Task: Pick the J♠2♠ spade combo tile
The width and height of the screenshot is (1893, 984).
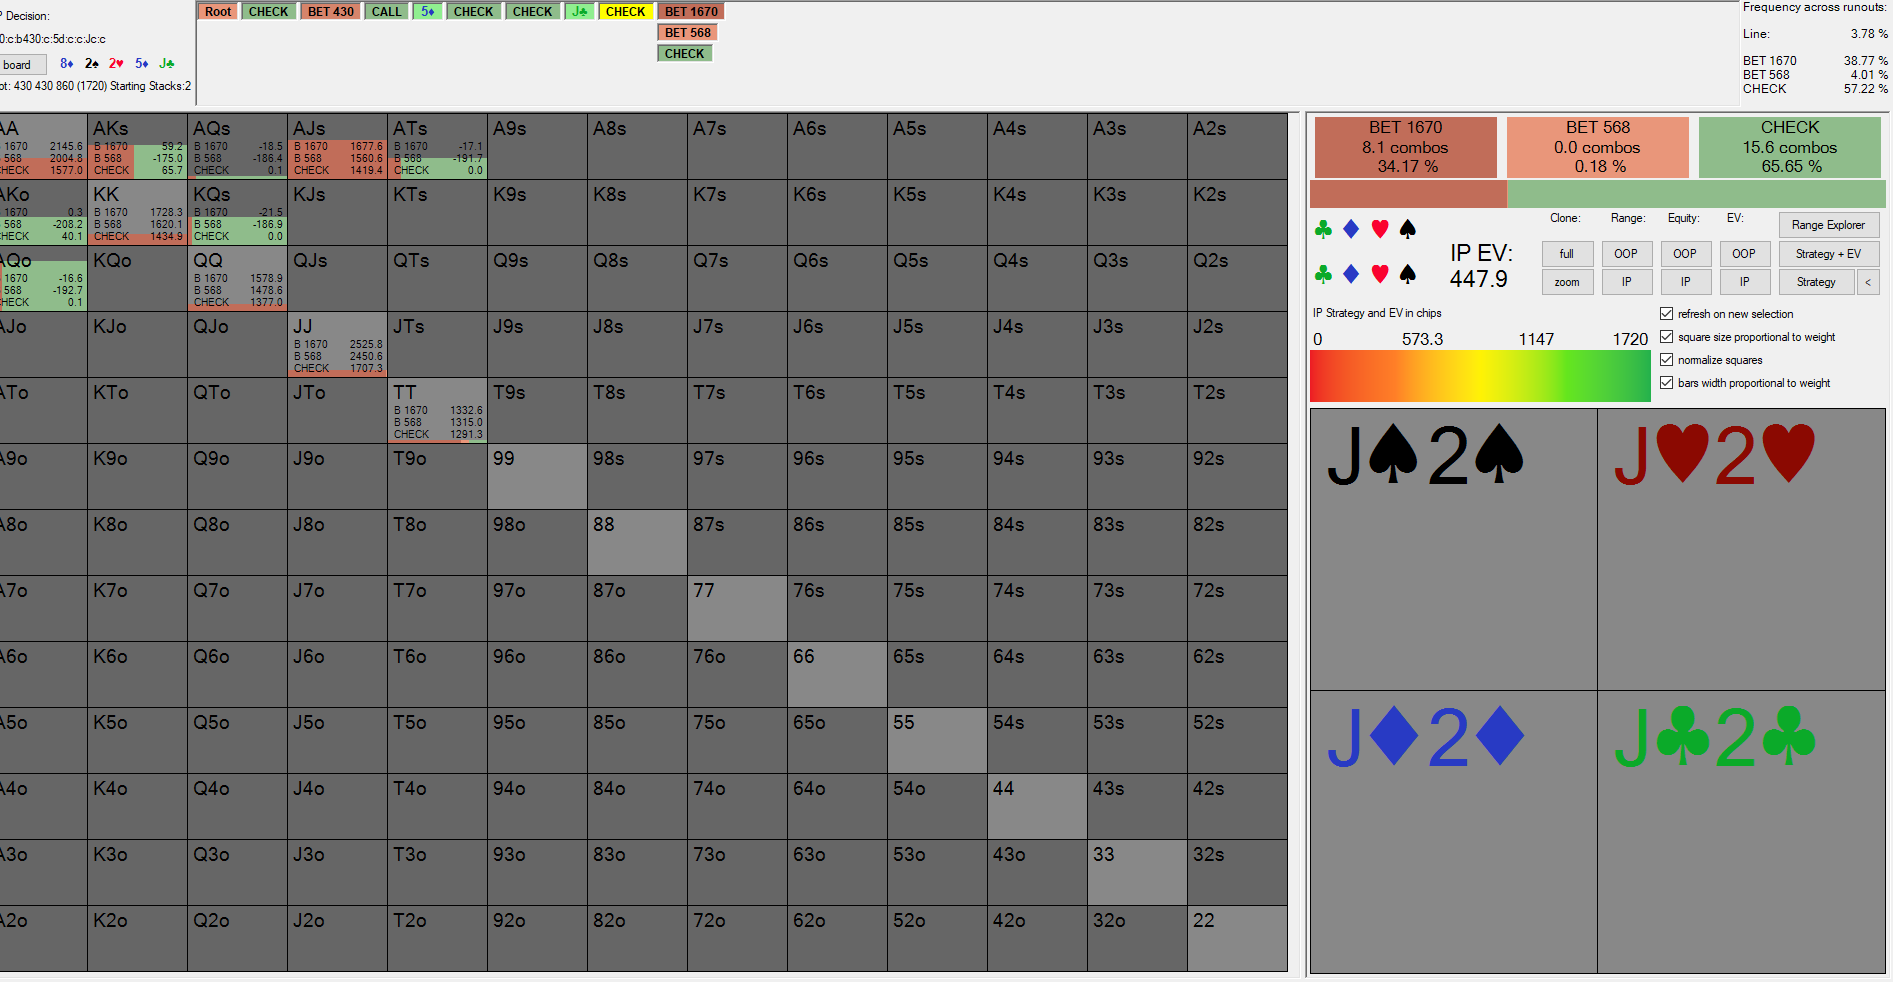Action: pyautogui.click(x=1453, y=549)
